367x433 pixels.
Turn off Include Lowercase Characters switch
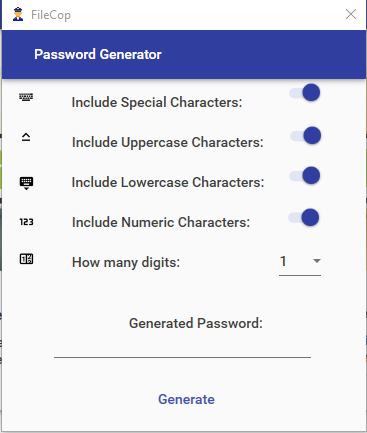pos(305,176)
